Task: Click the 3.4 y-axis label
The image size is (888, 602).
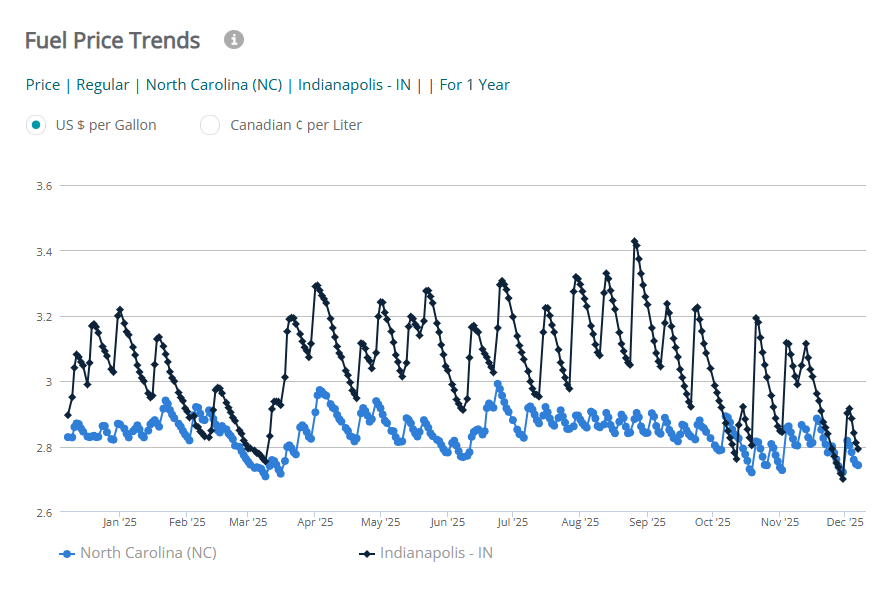Action: click(44, 251)
